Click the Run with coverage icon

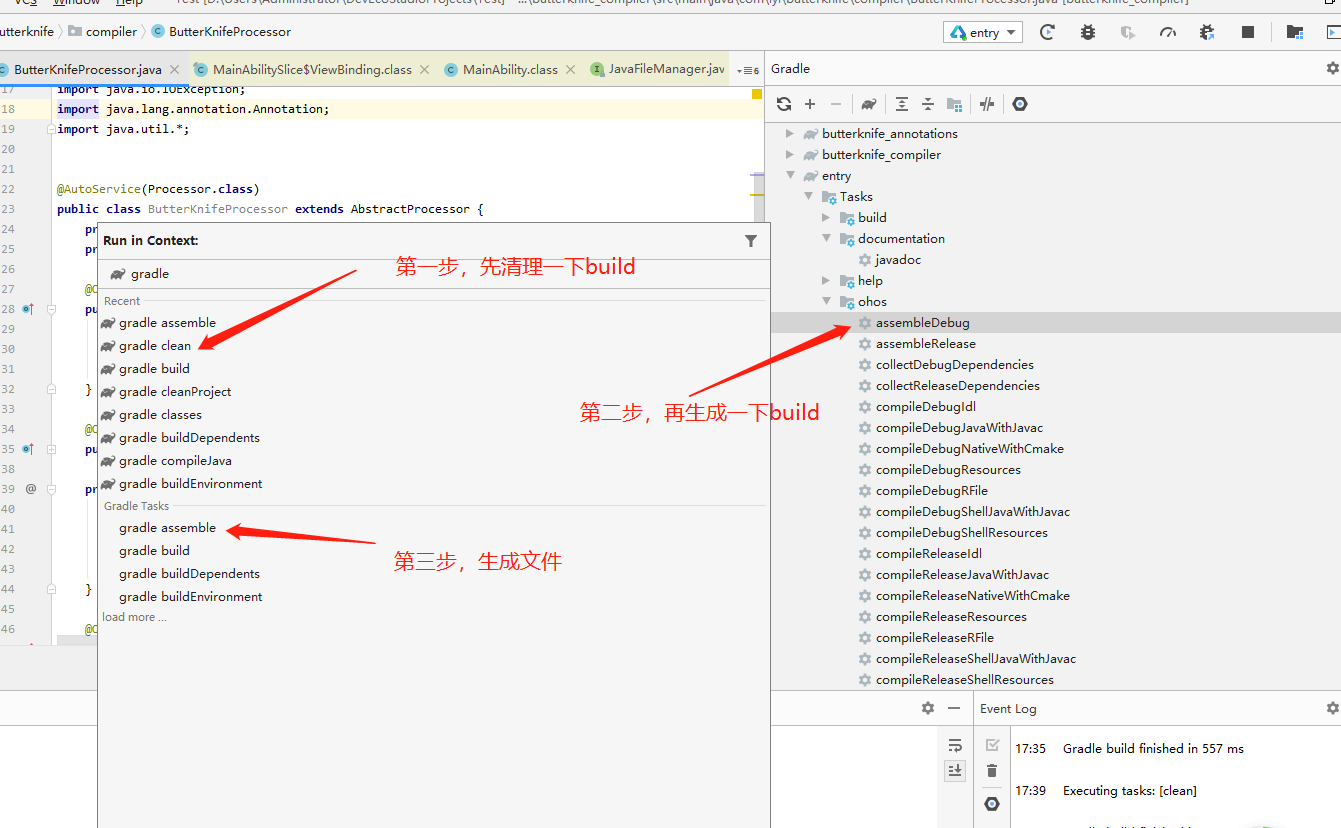pyautogui.click(x=1128, y=32)
